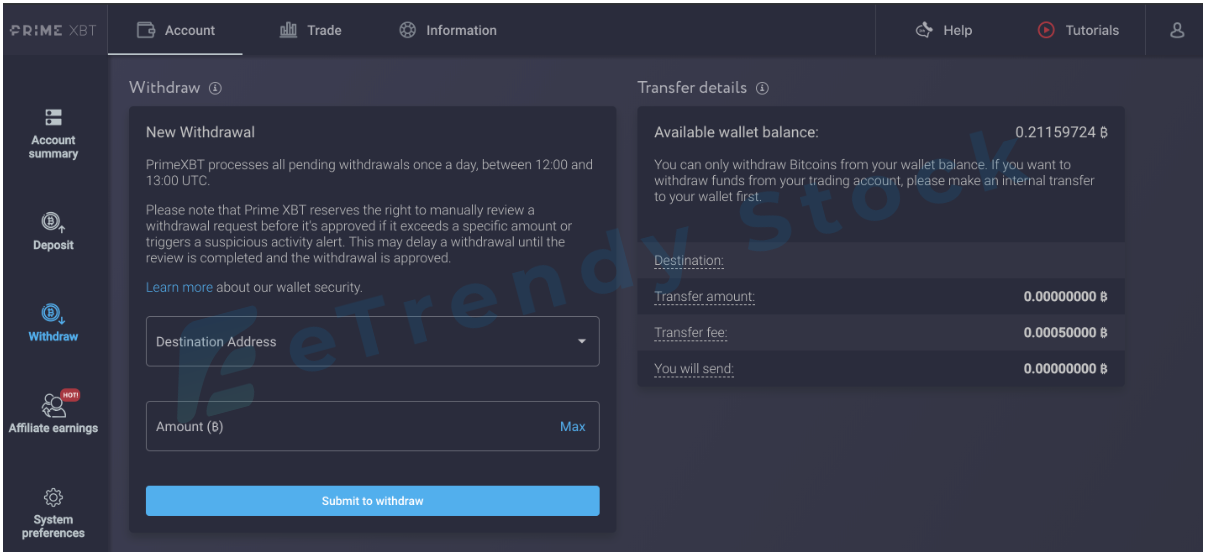The width and height of the screenshot is (1207, 555).
Task: Click the Destination Address dropdown arrow
Action: click(x=582, y=342)
